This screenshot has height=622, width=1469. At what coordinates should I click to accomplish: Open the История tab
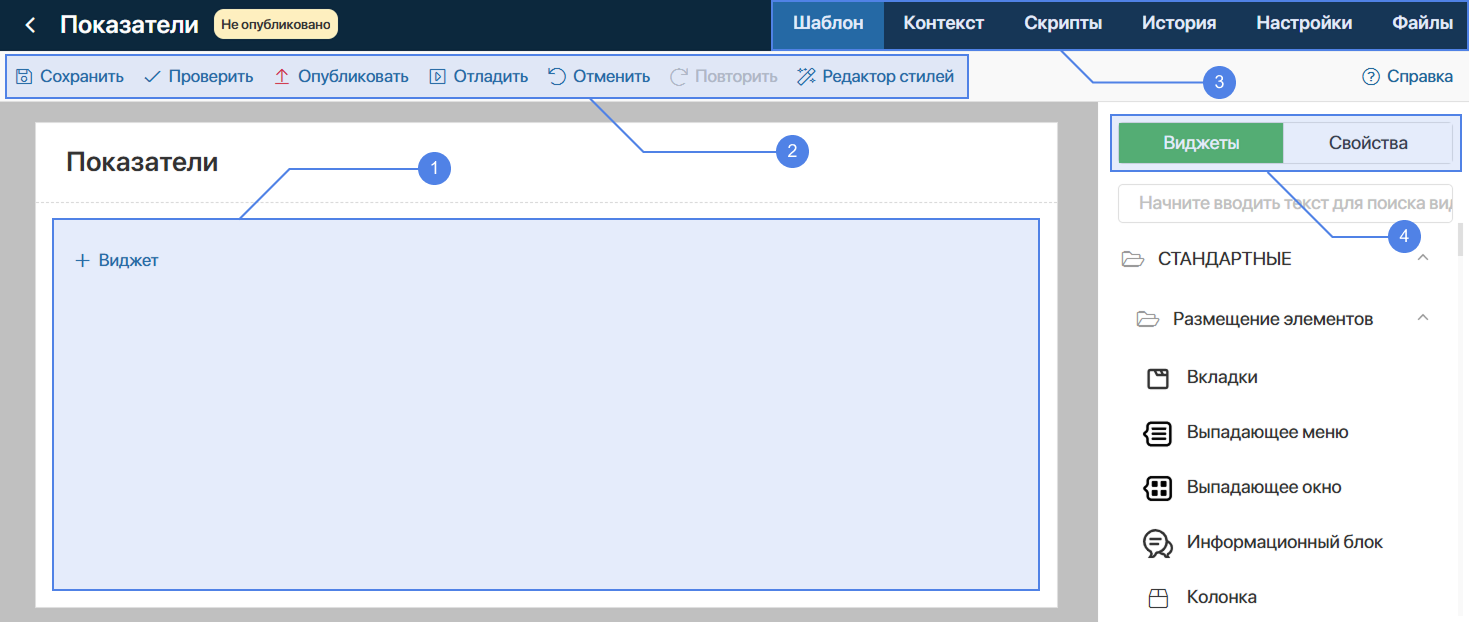pos(1179,24)
